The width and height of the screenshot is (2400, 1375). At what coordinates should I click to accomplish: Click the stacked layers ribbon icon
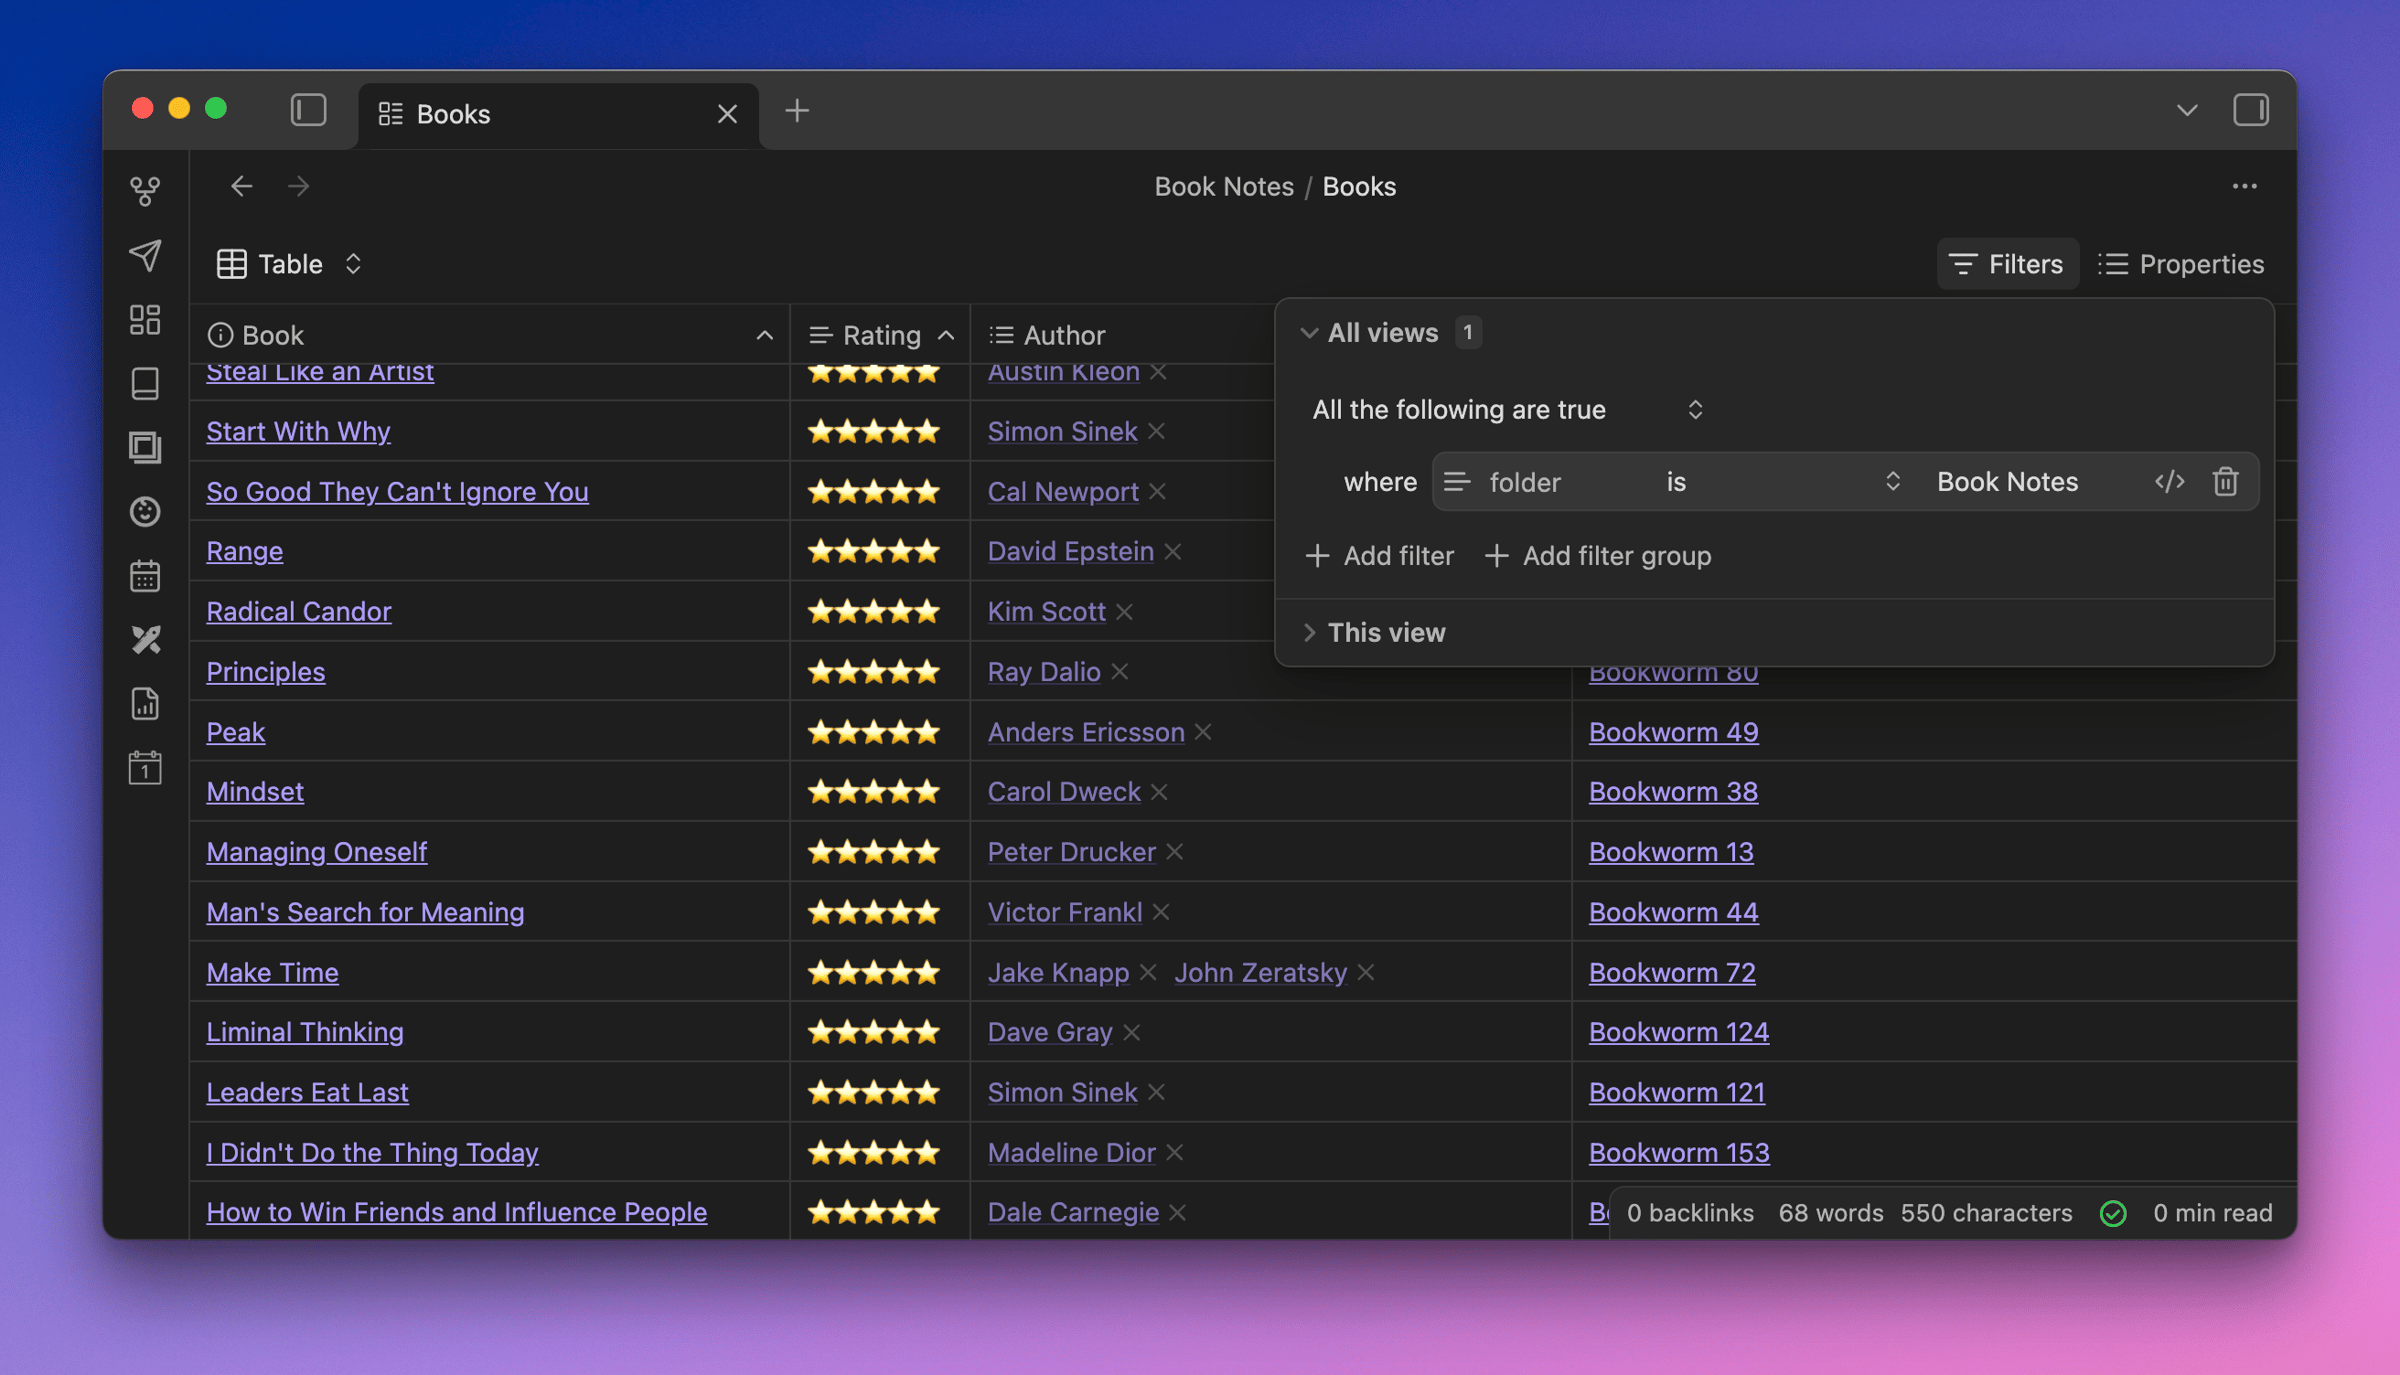coord(145,447)
